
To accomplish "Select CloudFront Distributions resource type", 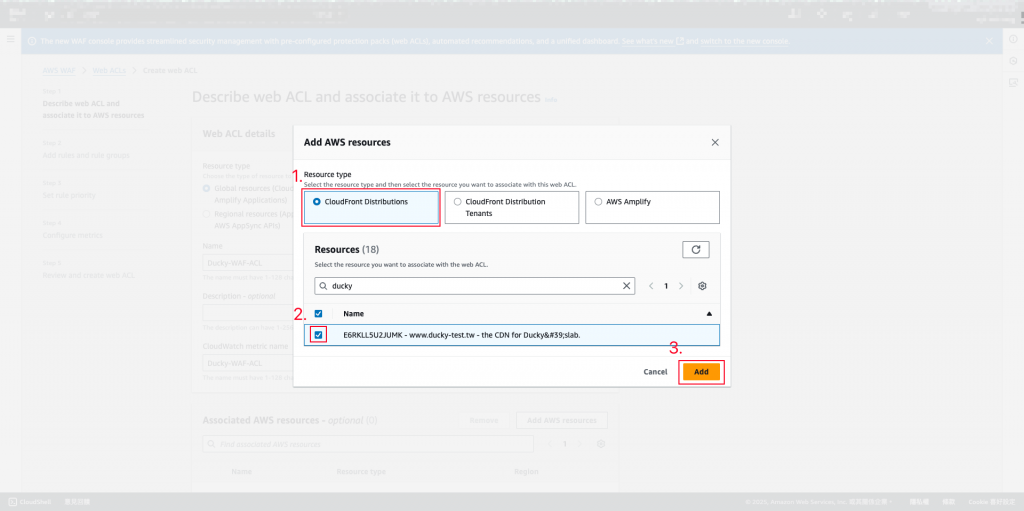I will (x=371, y=208).
